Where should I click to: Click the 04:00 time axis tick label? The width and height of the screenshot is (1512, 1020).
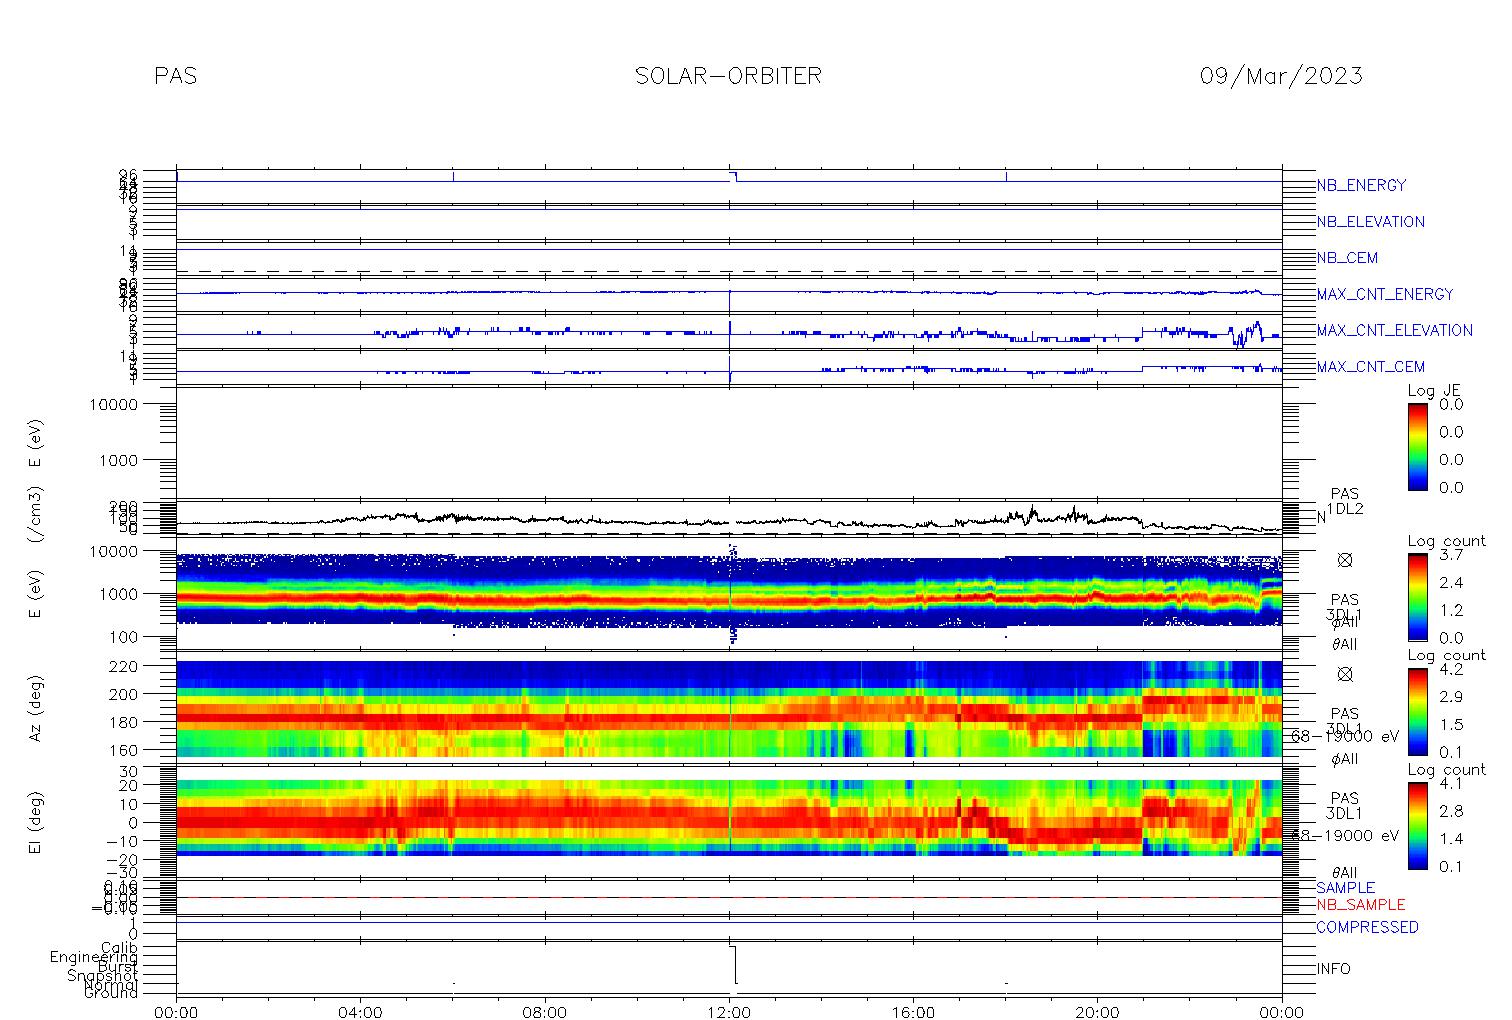[x=361, y=1012]
